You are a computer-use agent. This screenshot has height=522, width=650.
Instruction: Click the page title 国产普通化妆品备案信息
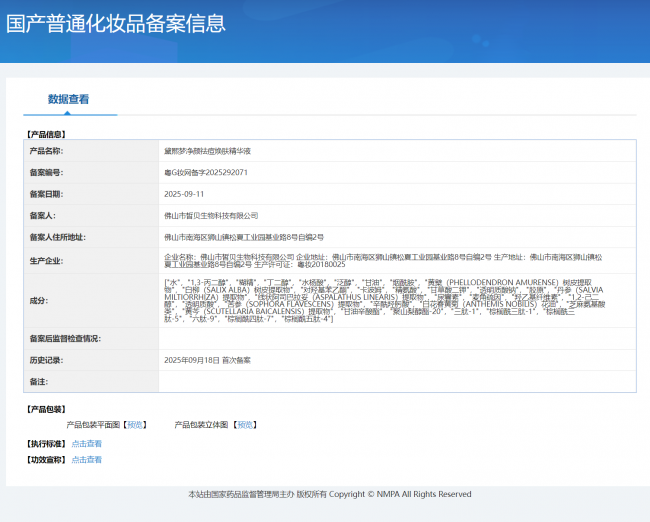coord(116,24)
